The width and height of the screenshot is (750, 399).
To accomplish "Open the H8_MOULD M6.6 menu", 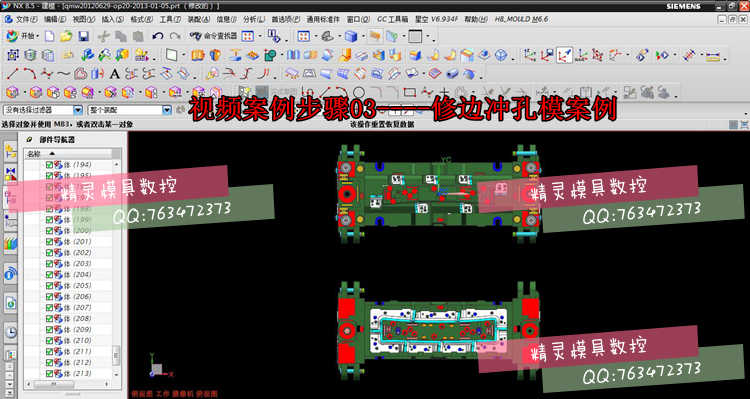I will tap(521, 20).
